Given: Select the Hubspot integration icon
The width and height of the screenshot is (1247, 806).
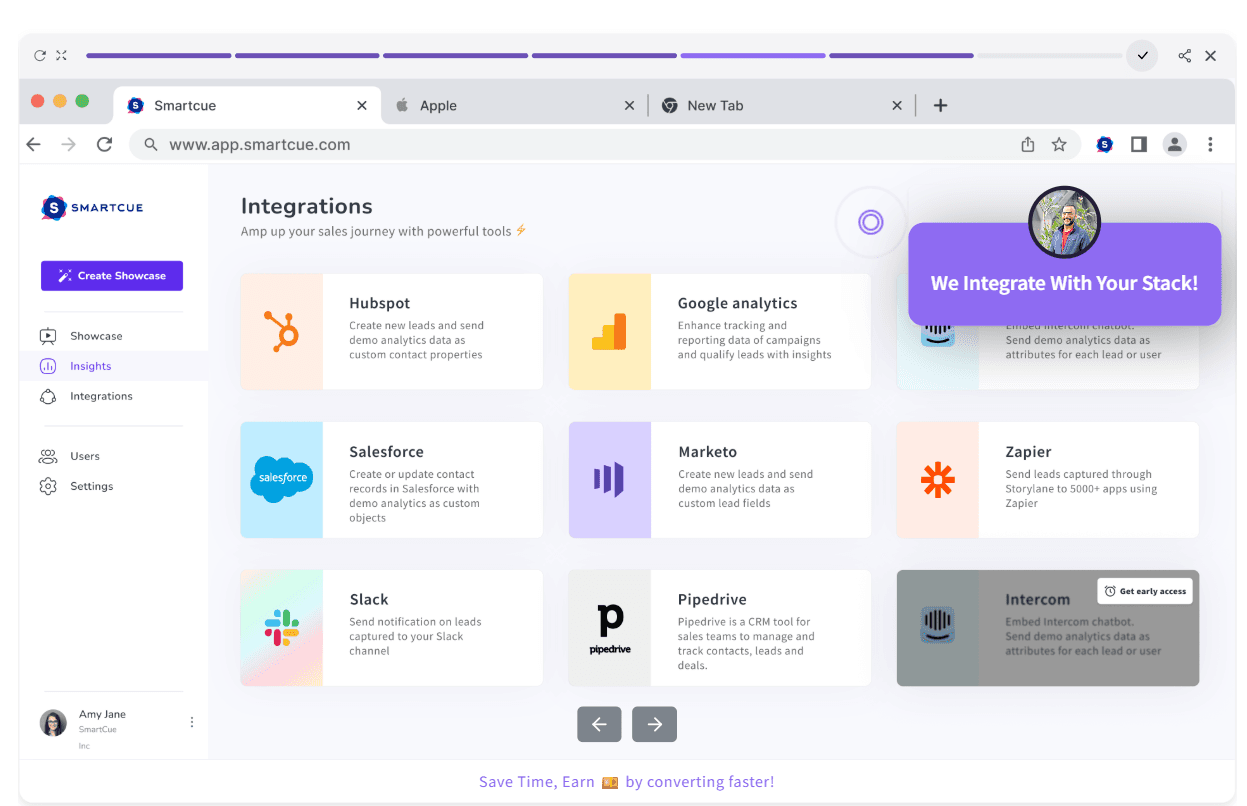Looking at the screenshot, I should pos(283,331).
